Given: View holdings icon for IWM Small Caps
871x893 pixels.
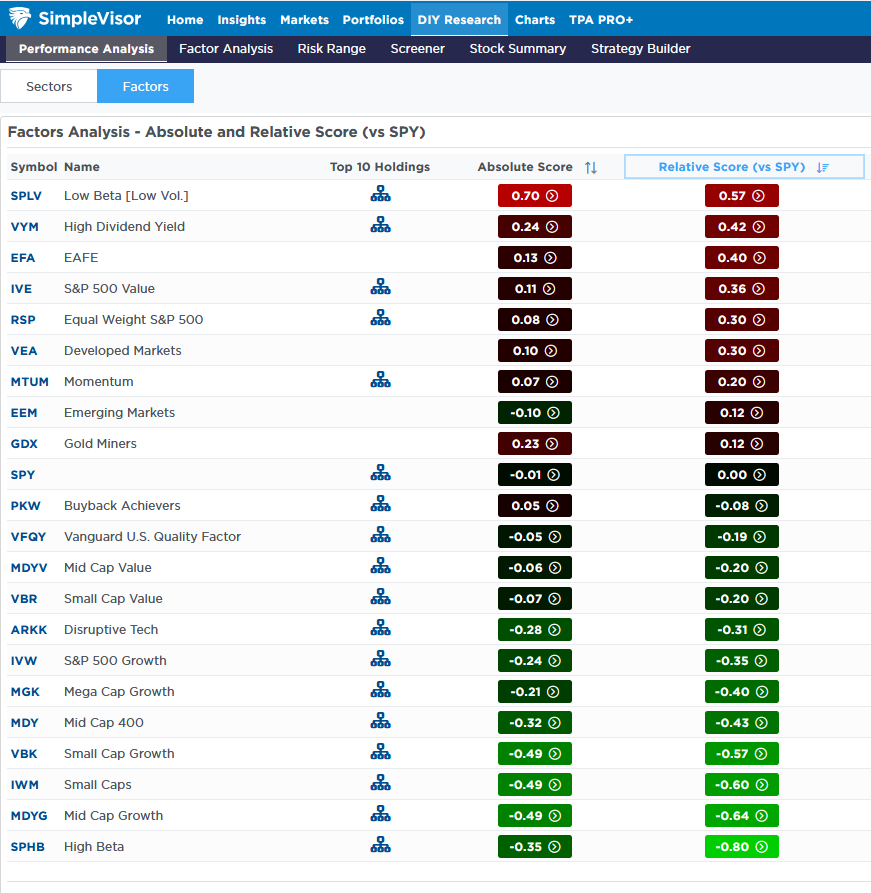Looking at the screenshot, I should (x=380, y=784).
